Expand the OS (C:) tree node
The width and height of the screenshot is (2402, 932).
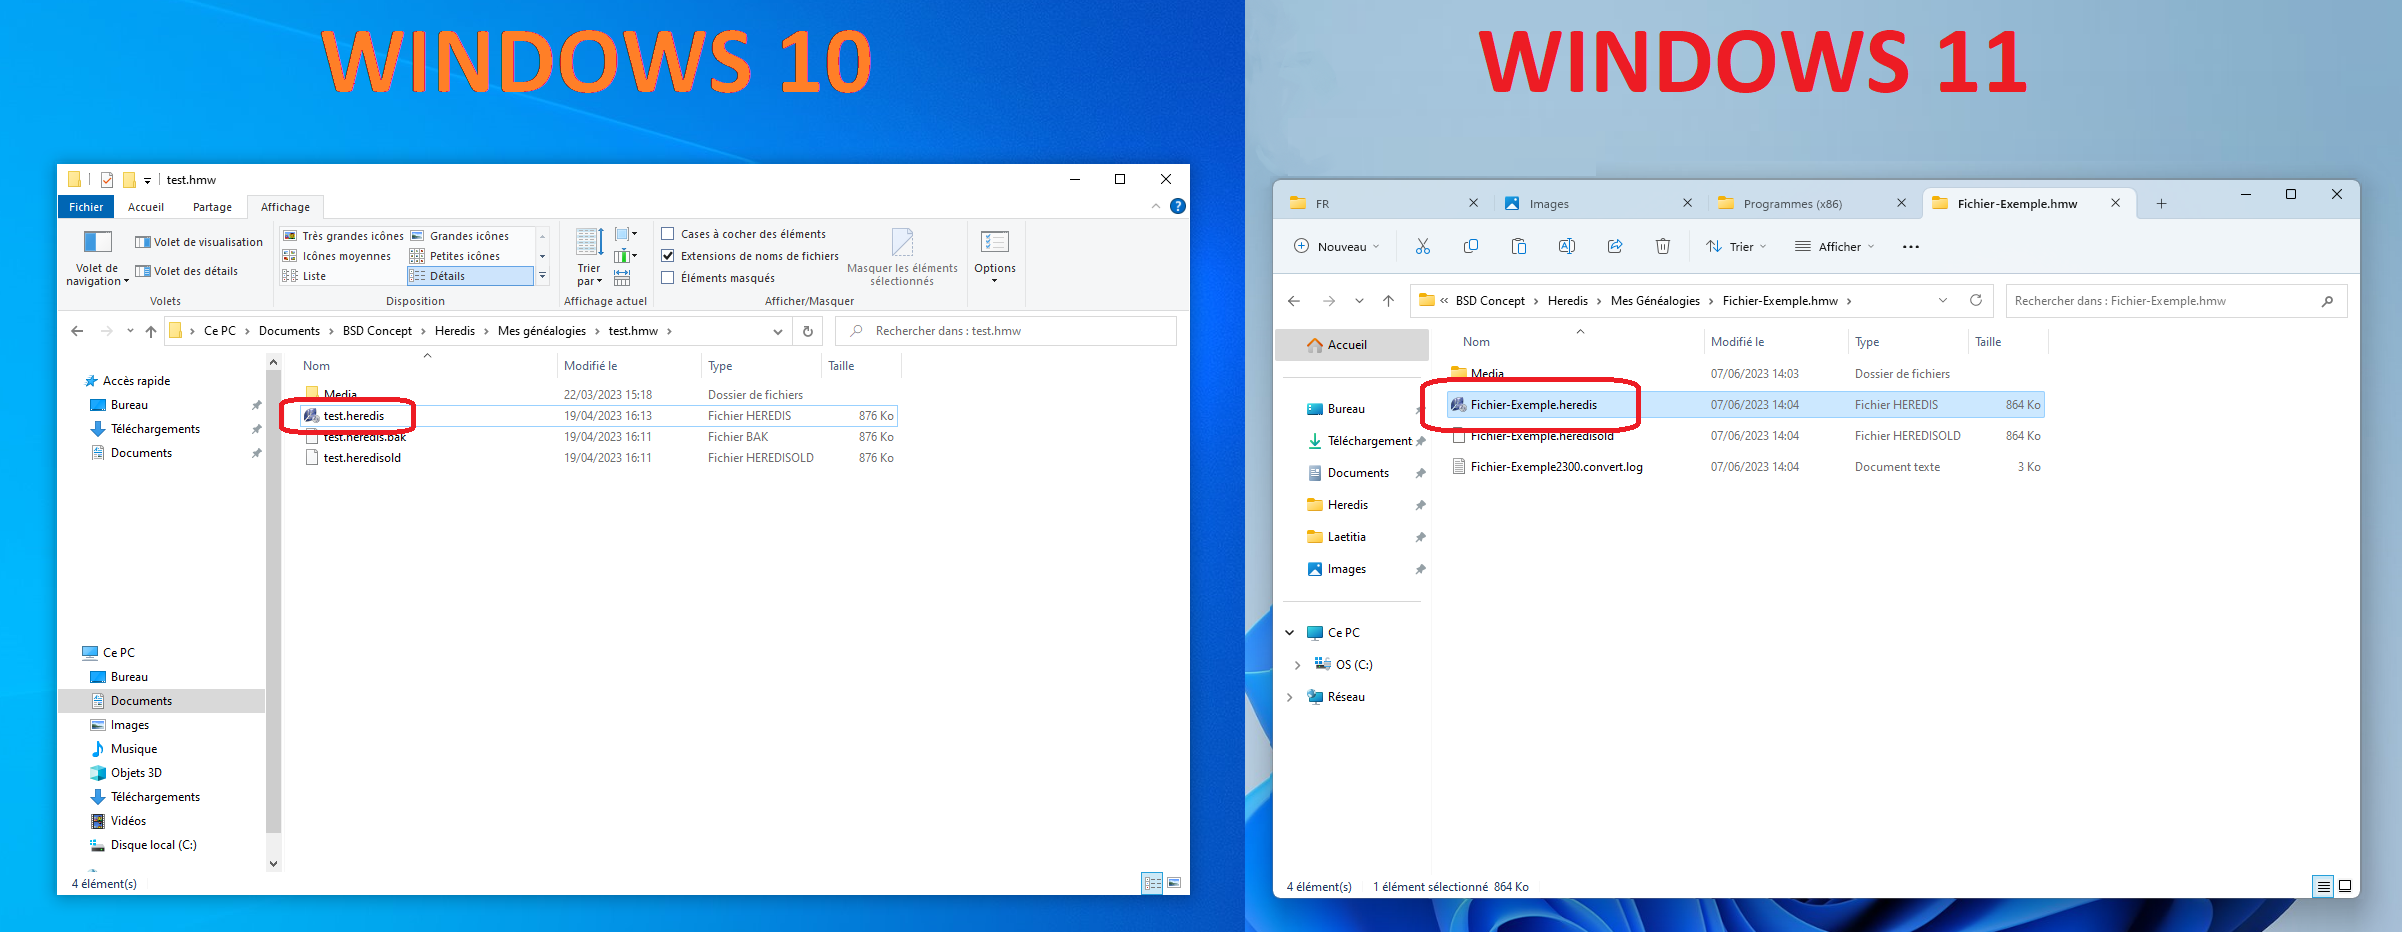click(x=1297, y=665)
